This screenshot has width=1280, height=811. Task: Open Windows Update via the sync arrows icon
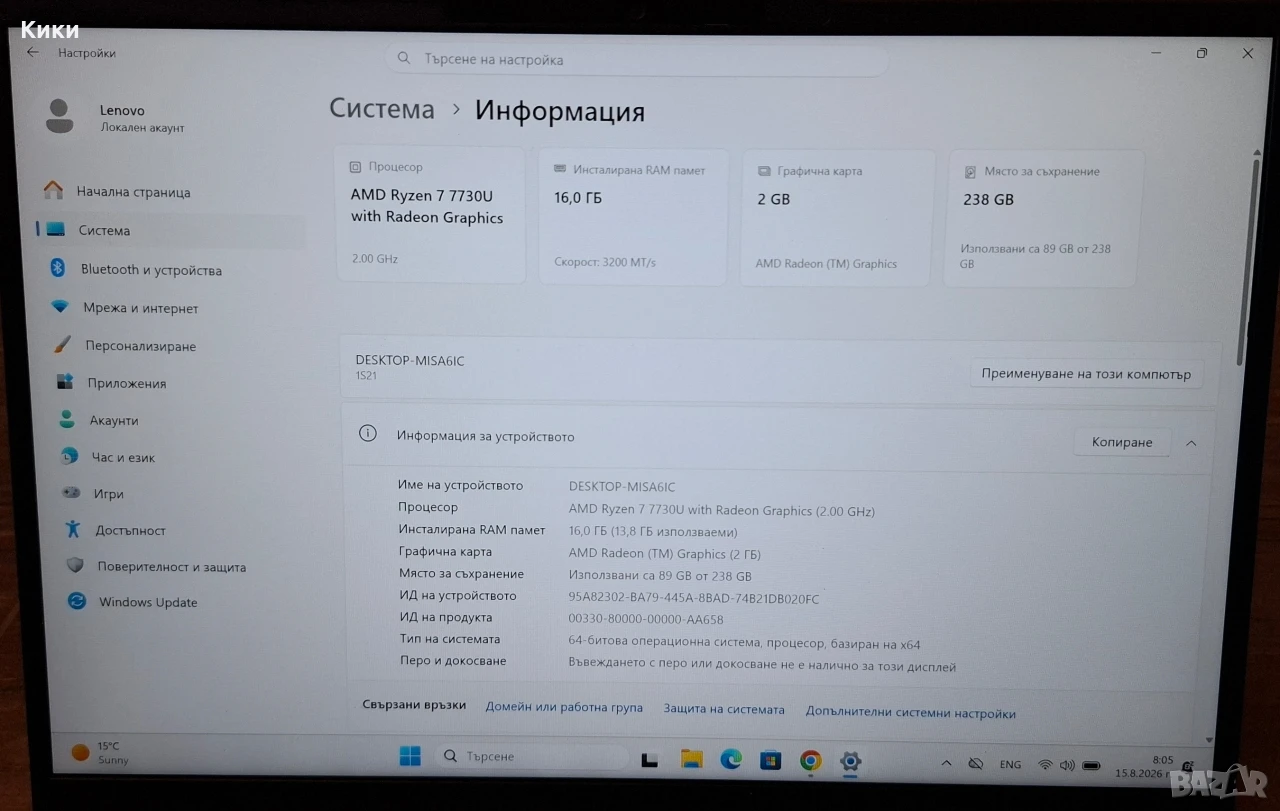point(77,601)
